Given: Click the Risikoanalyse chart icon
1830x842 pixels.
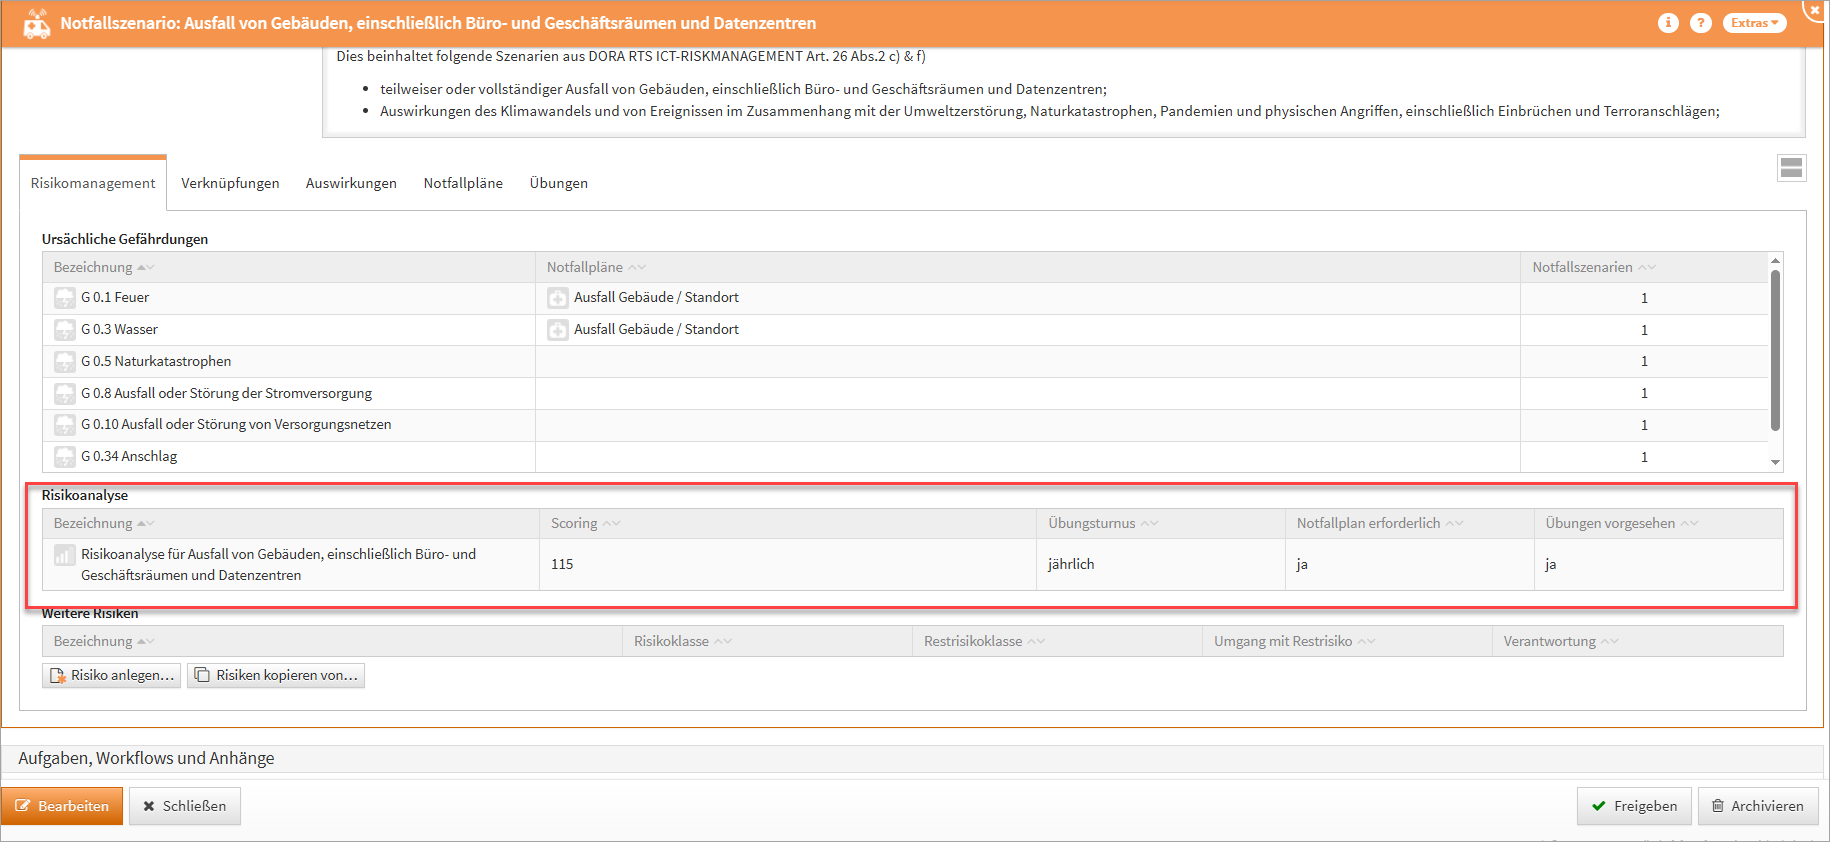Looking at the screenshot, I should click(65, 555).
